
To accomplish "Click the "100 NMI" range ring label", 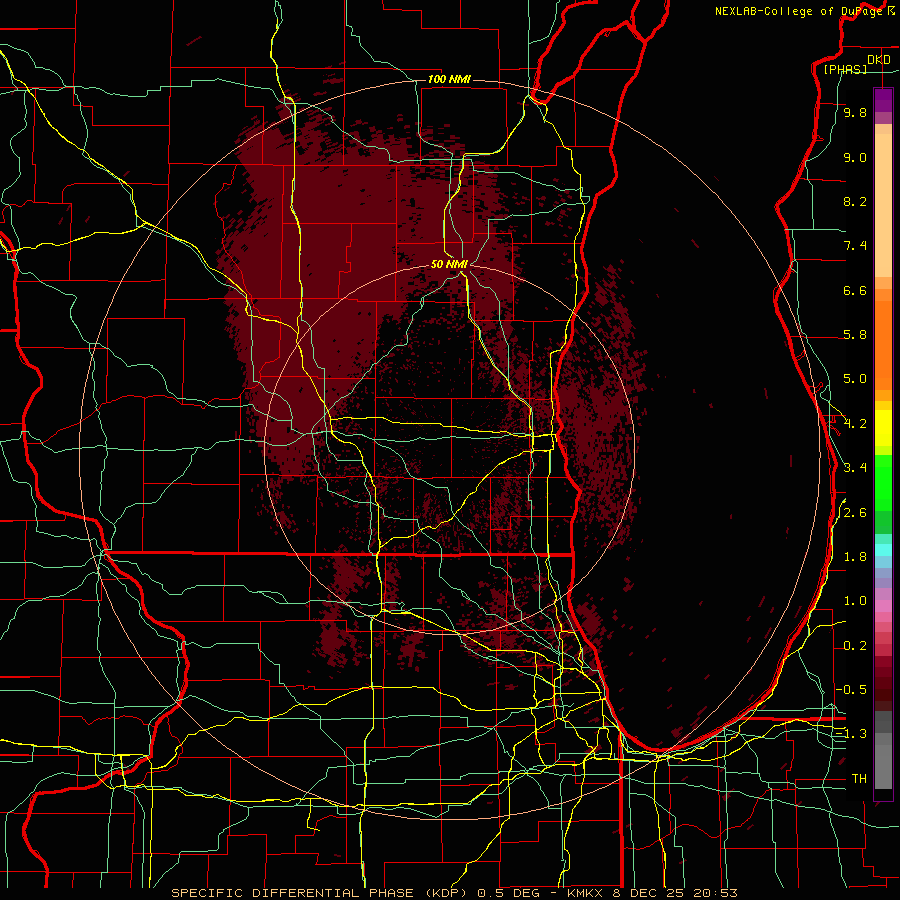I will [x=449, y=79].
